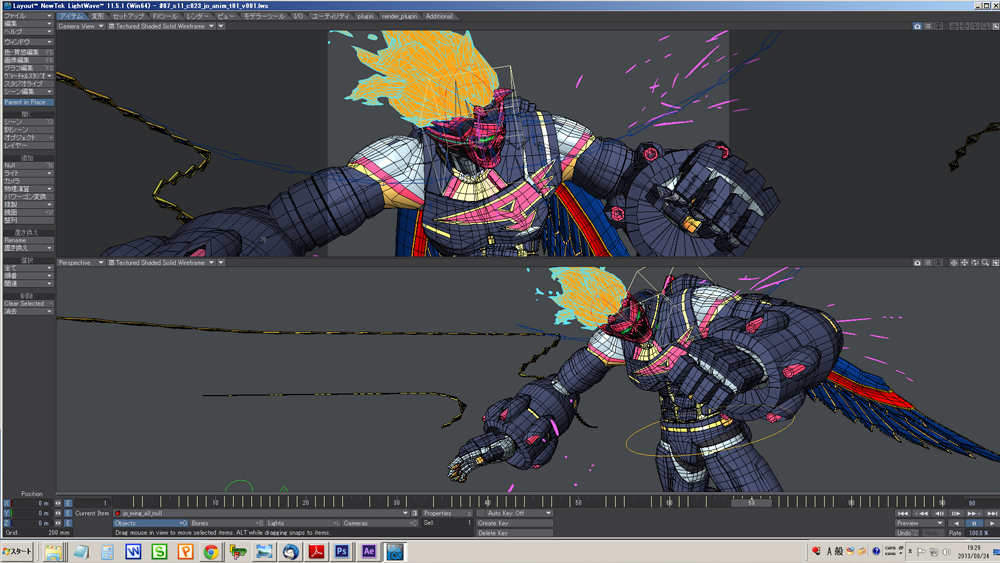Click frame 50 on the timeline scrubber
1000x563 pixels.
[578, 502]
